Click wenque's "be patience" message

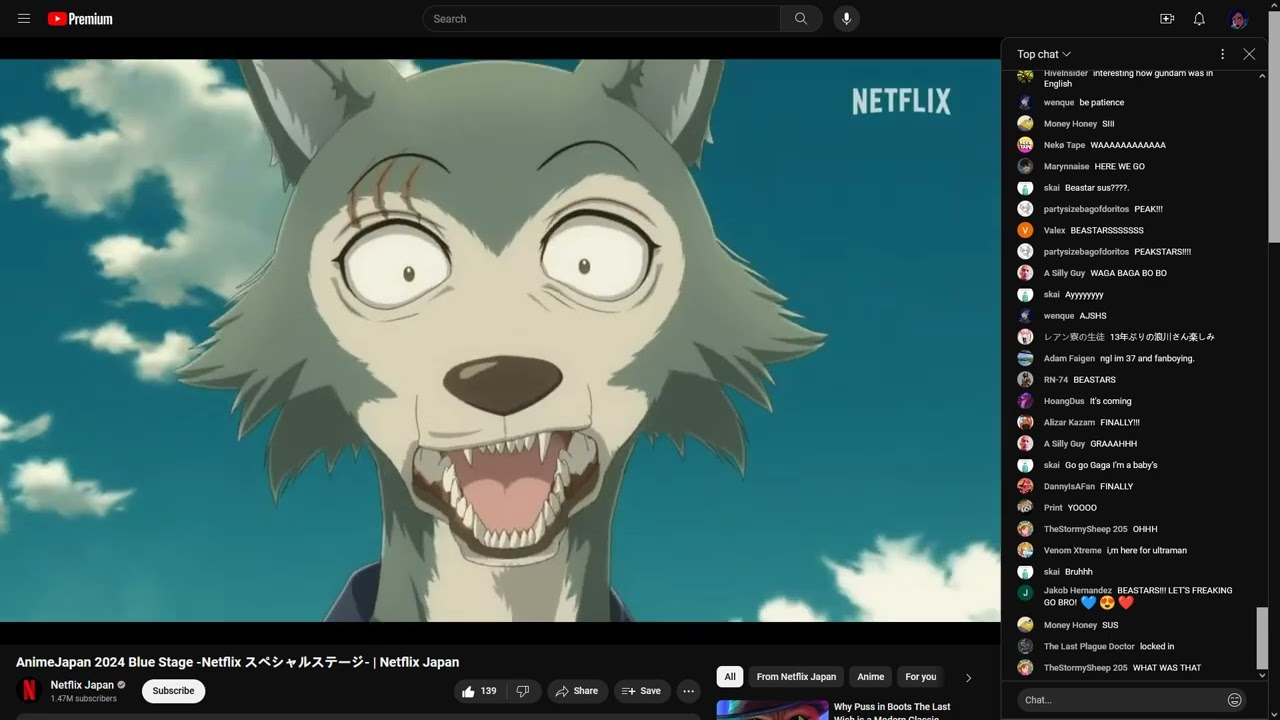[1101, 102]
